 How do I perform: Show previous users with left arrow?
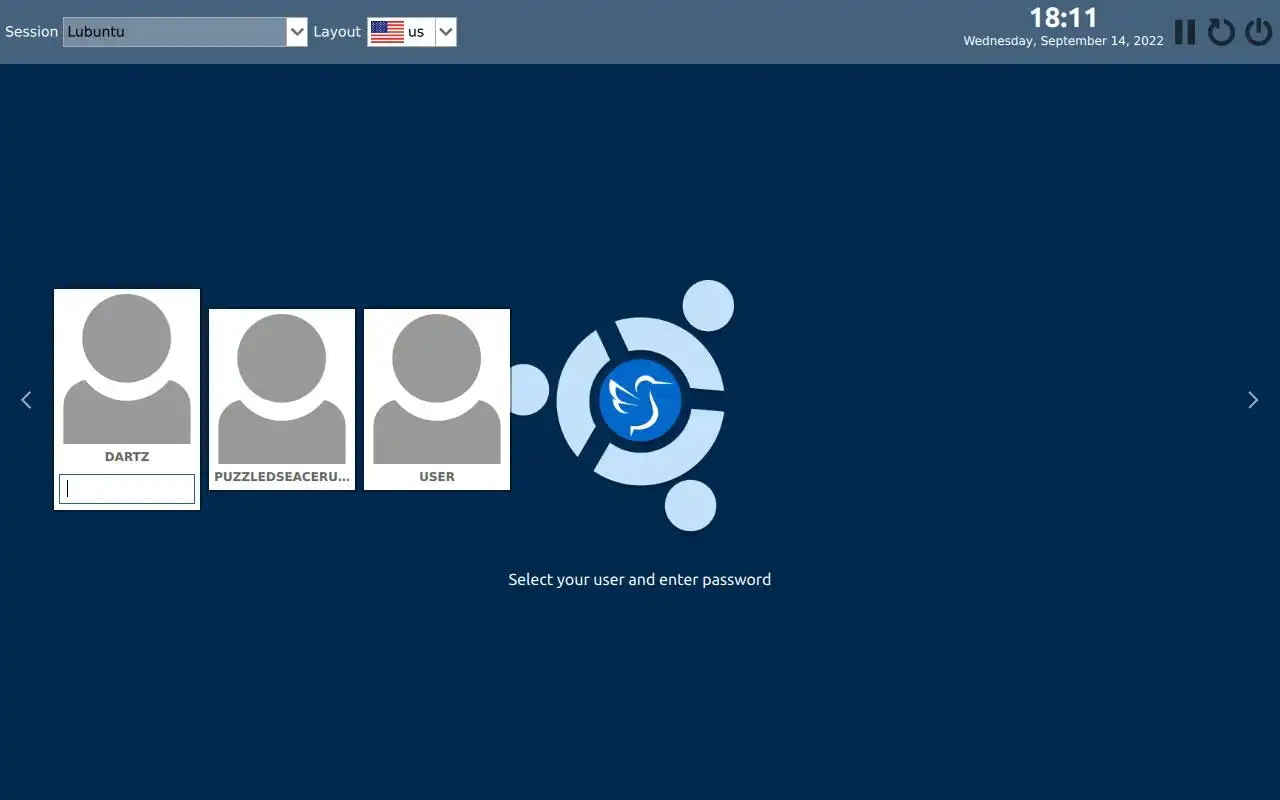26,400
